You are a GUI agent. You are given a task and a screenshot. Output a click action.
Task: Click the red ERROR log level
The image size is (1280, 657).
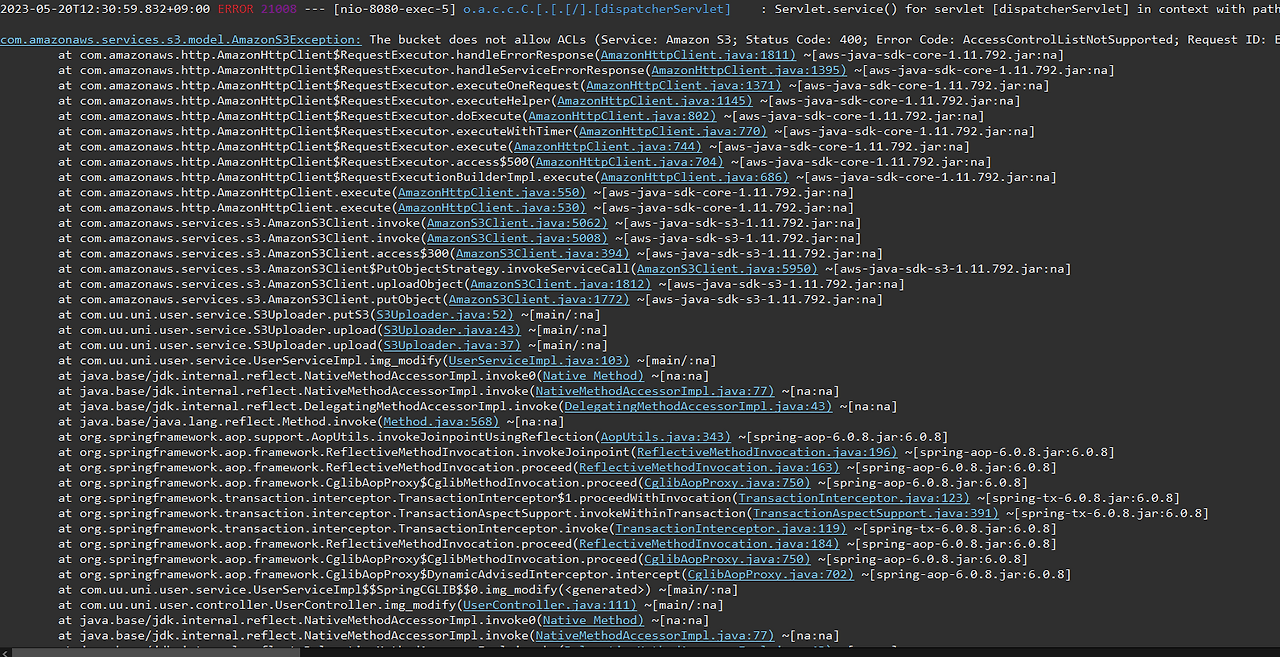pyautogui.click(x=236, y=9)
